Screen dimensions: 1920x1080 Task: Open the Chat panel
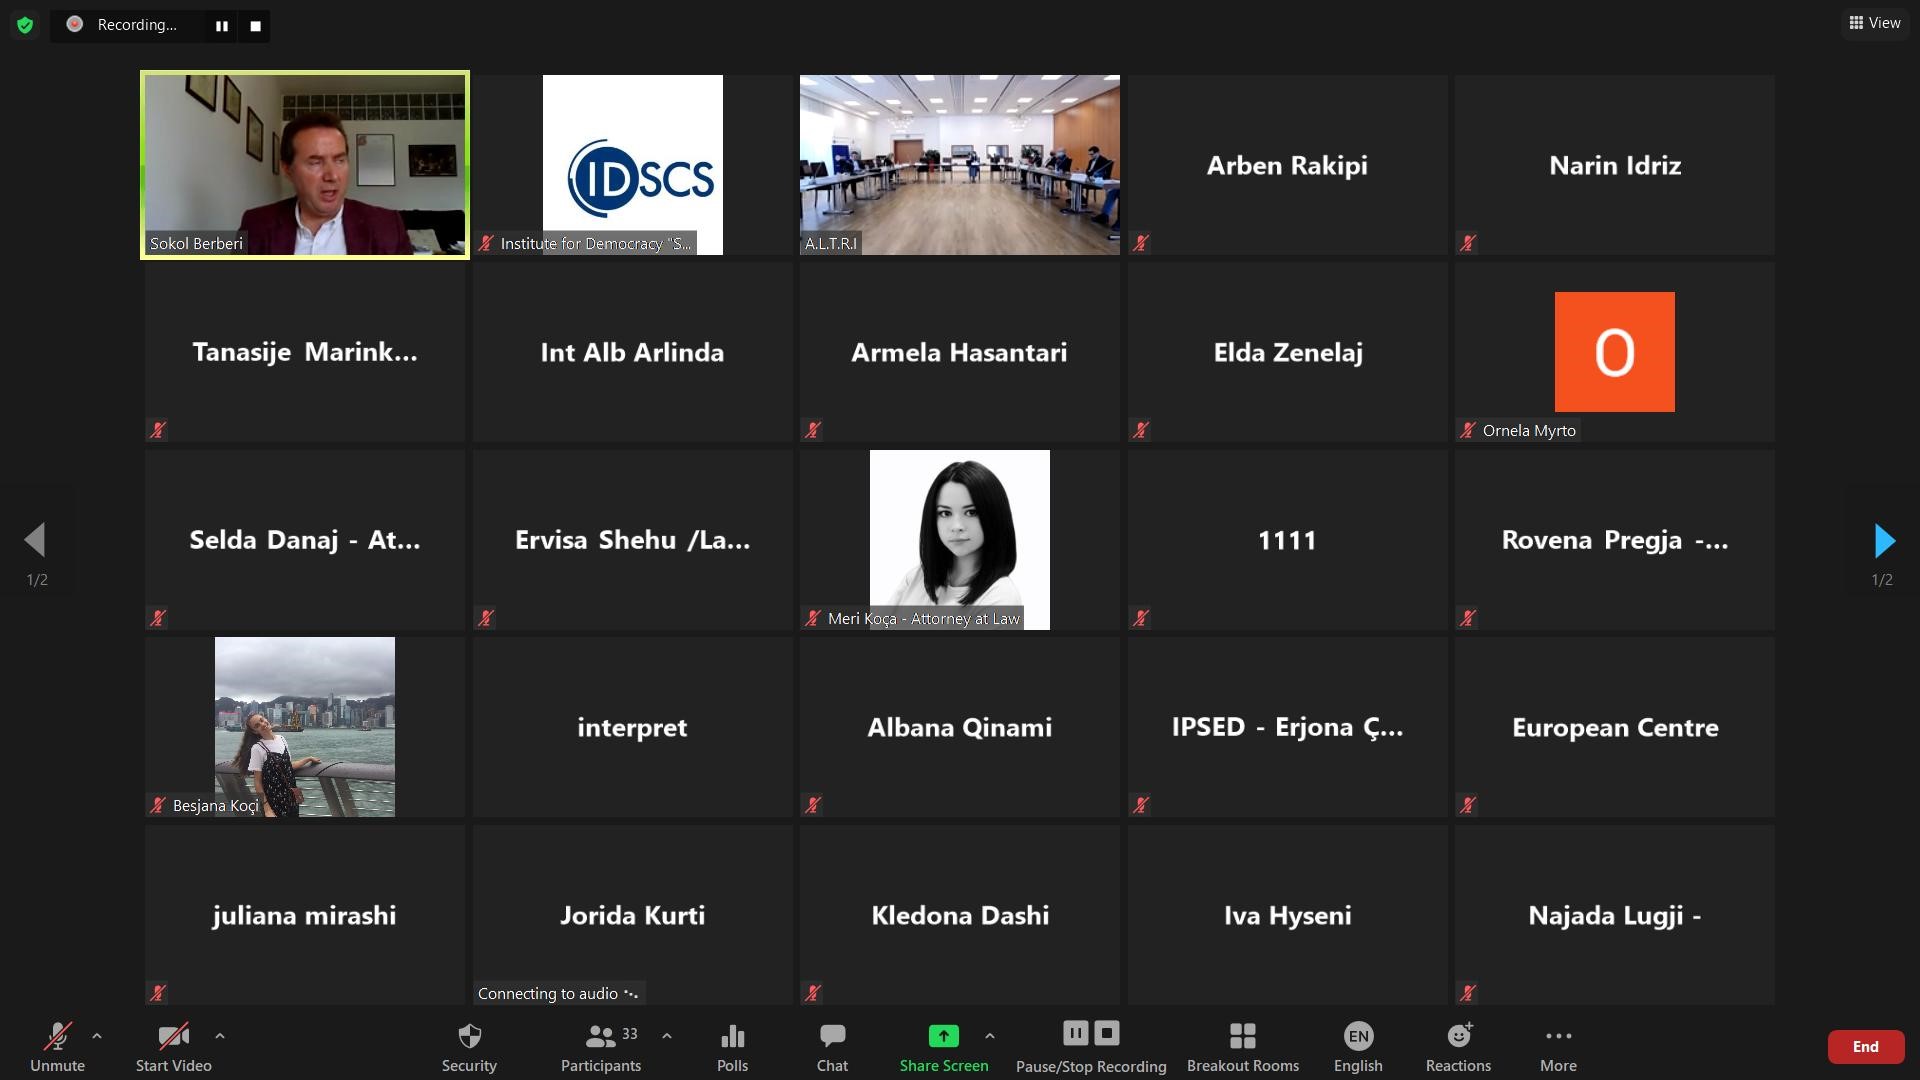tap(832, 1047)
